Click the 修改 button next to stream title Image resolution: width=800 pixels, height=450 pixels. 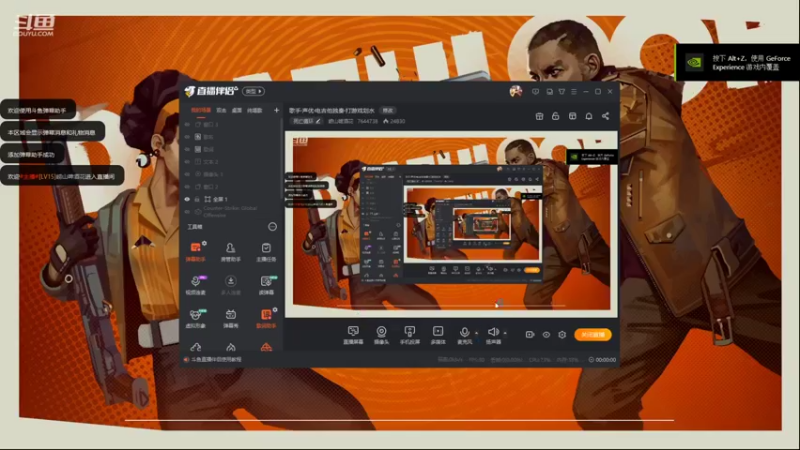point(388,110)
